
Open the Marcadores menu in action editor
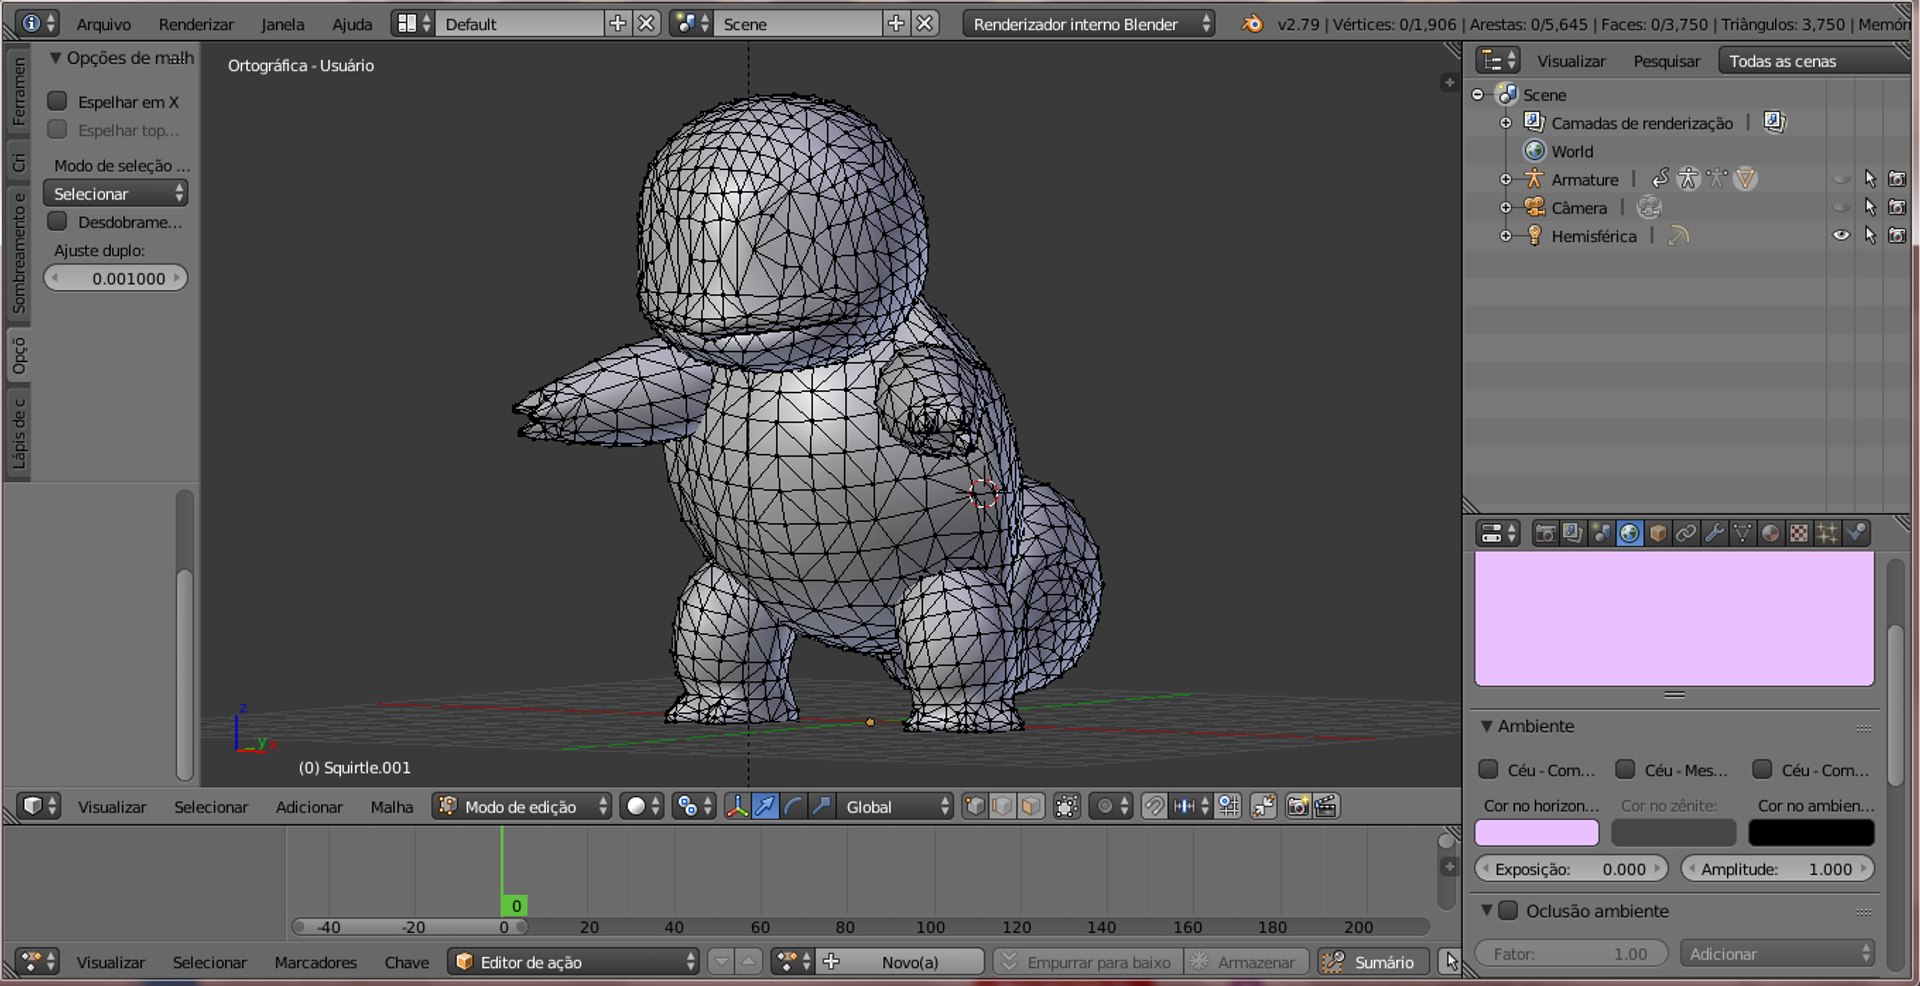pyautogui.click(x=315, y=962)
